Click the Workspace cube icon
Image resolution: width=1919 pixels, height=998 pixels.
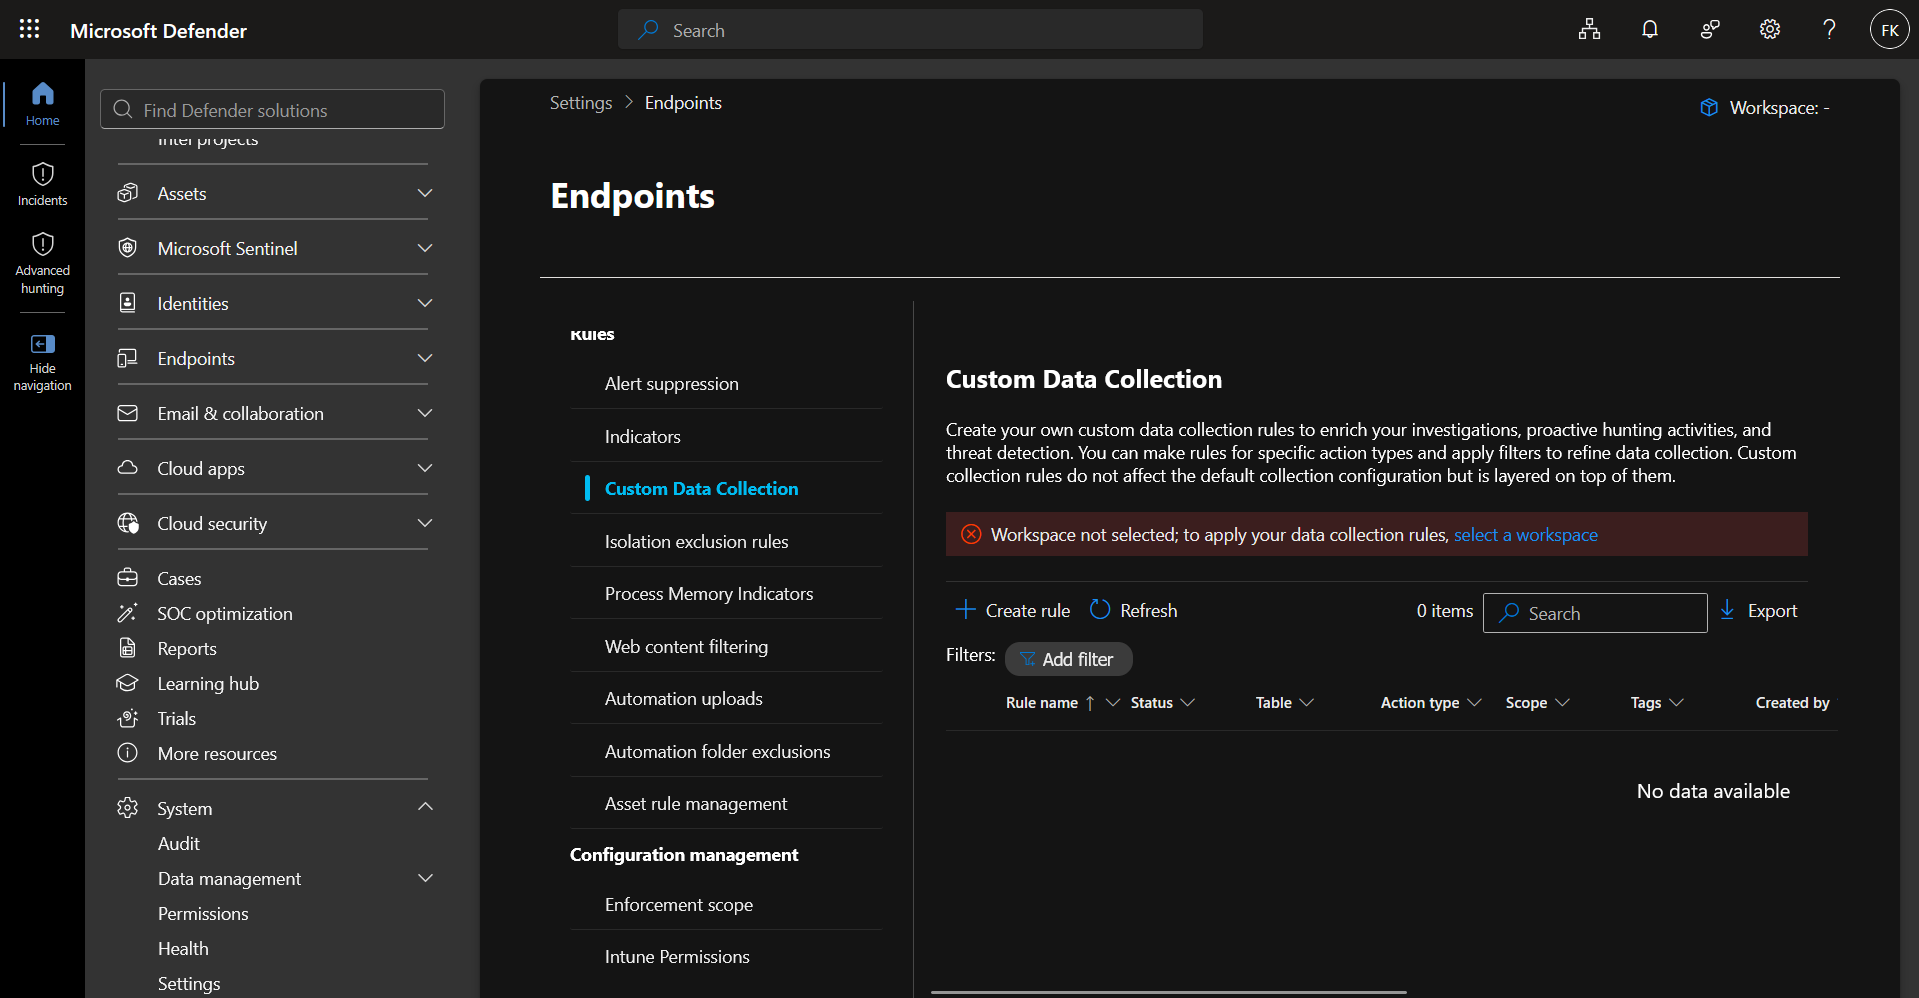click(x=1709, y=107)
